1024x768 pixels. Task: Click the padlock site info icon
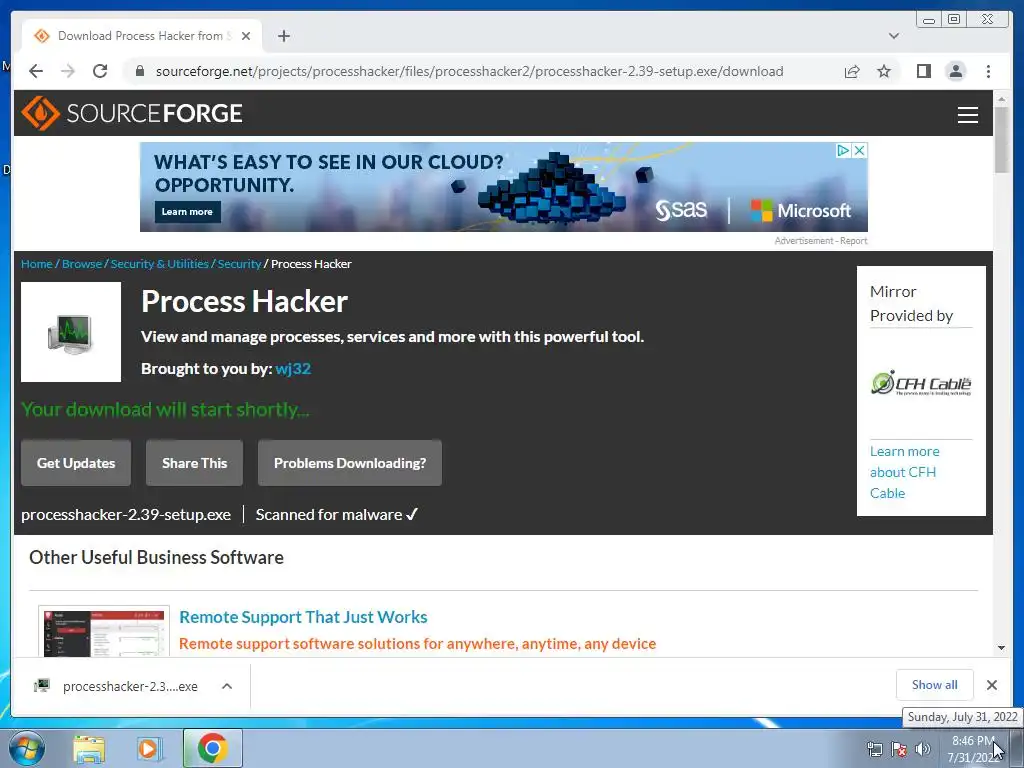[x=139, y=71]
